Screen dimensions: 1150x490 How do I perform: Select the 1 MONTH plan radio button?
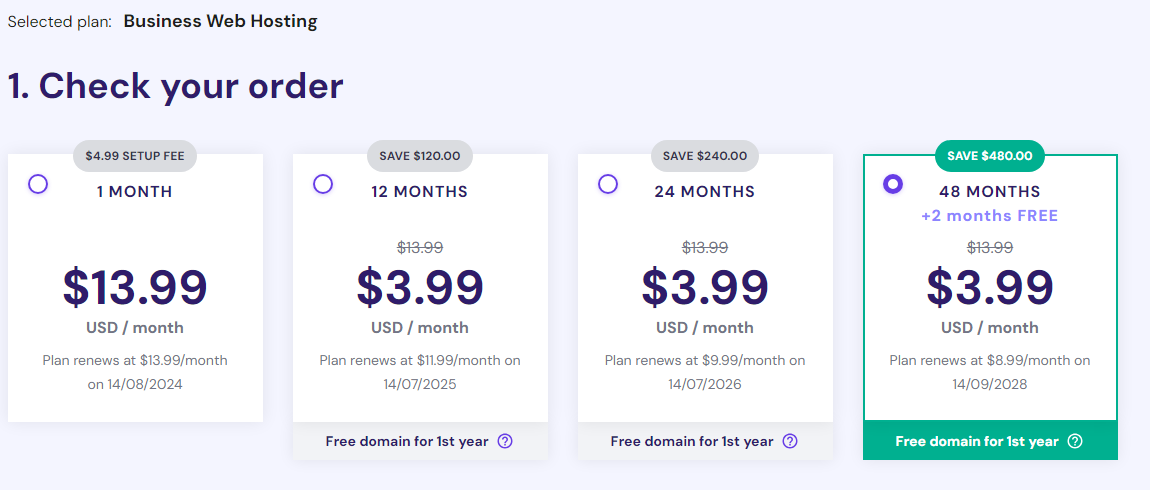(x=38, y=184)
